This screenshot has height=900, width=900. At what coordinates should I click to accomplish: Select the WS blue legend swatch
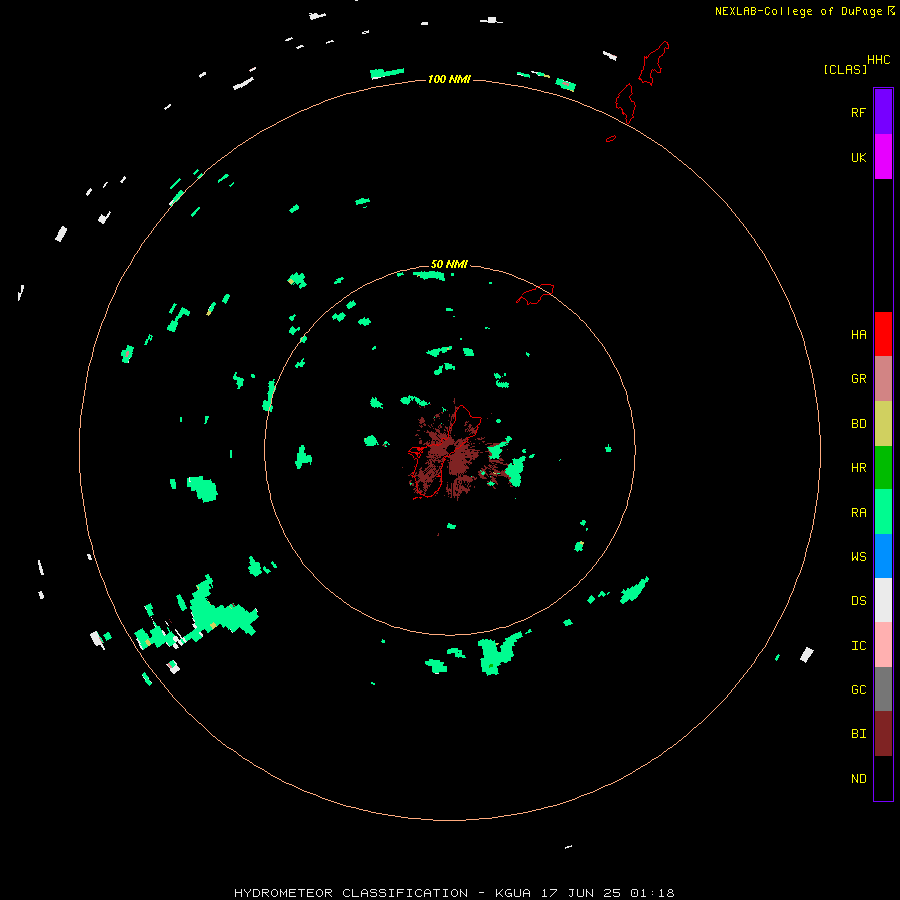pyautogui.click(x=883, y=556)
